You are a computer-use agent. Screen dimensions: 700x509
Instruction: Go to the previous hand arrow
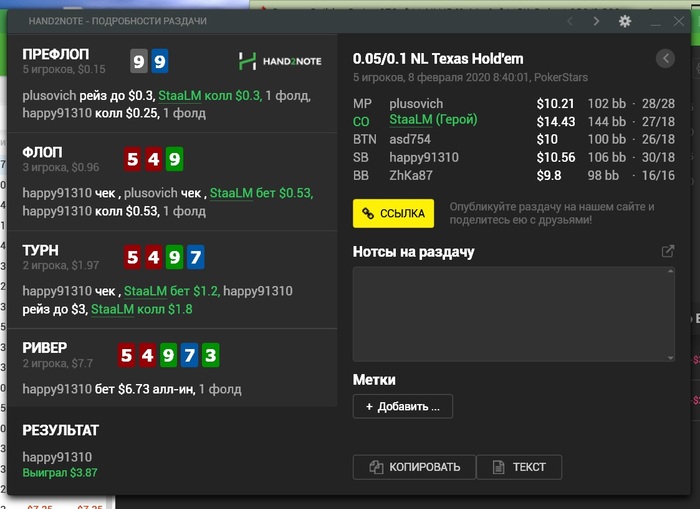tap(570, 21)
